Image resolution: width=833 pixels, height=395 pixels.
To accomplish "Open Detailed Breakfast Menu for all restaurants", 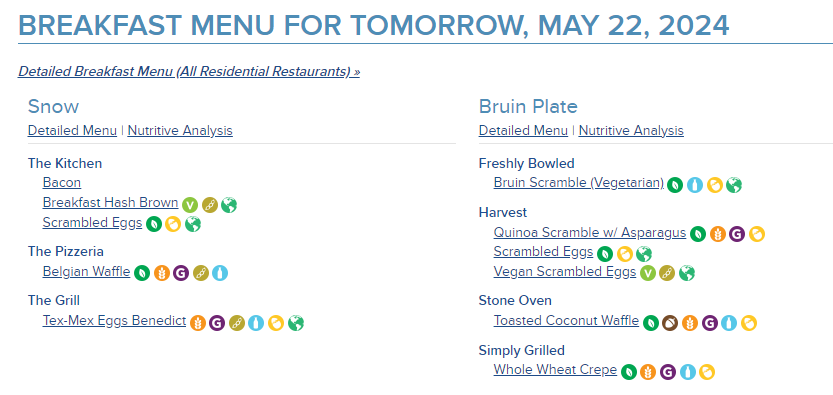I will [189, 71].
